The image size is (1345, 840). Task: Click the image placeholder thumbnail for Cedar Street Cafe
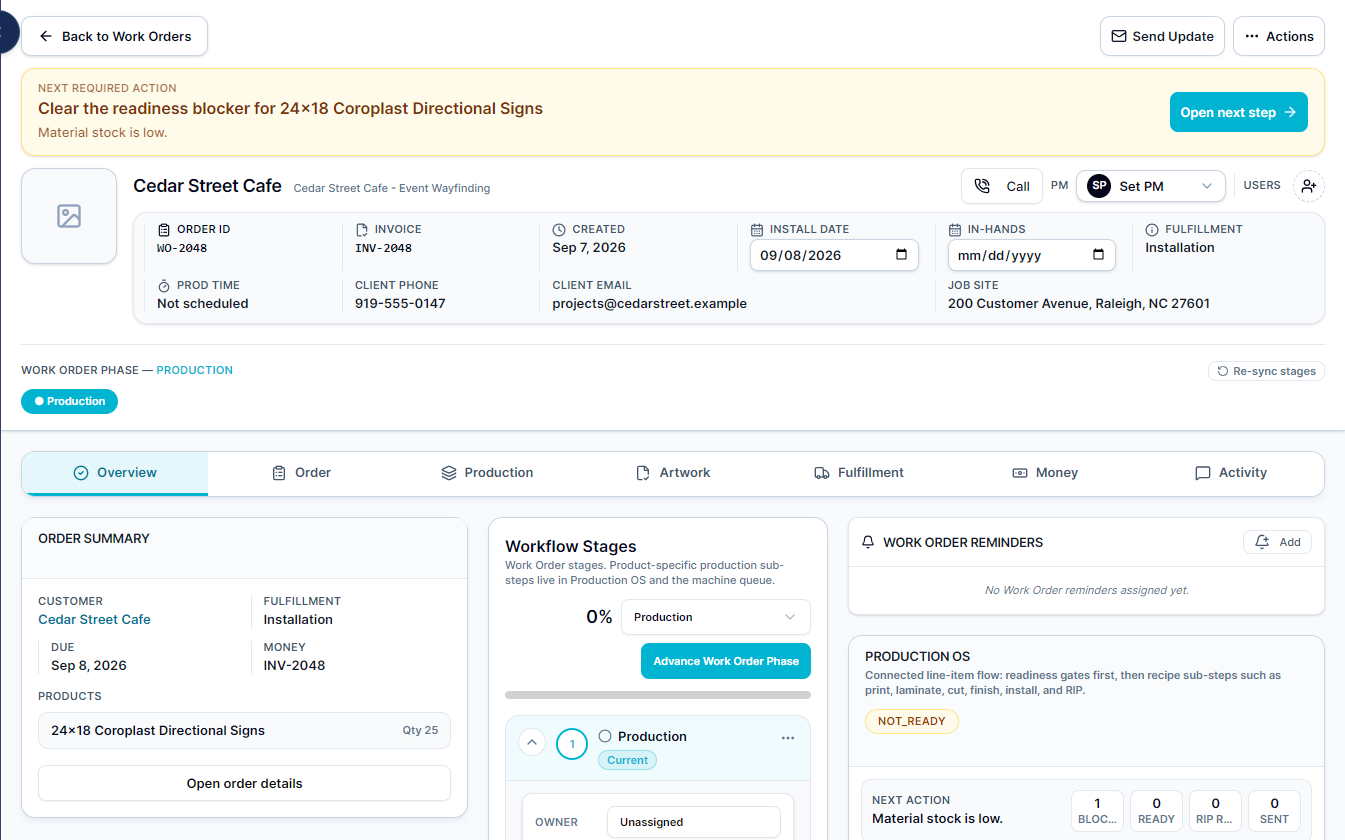coord(69,216)
